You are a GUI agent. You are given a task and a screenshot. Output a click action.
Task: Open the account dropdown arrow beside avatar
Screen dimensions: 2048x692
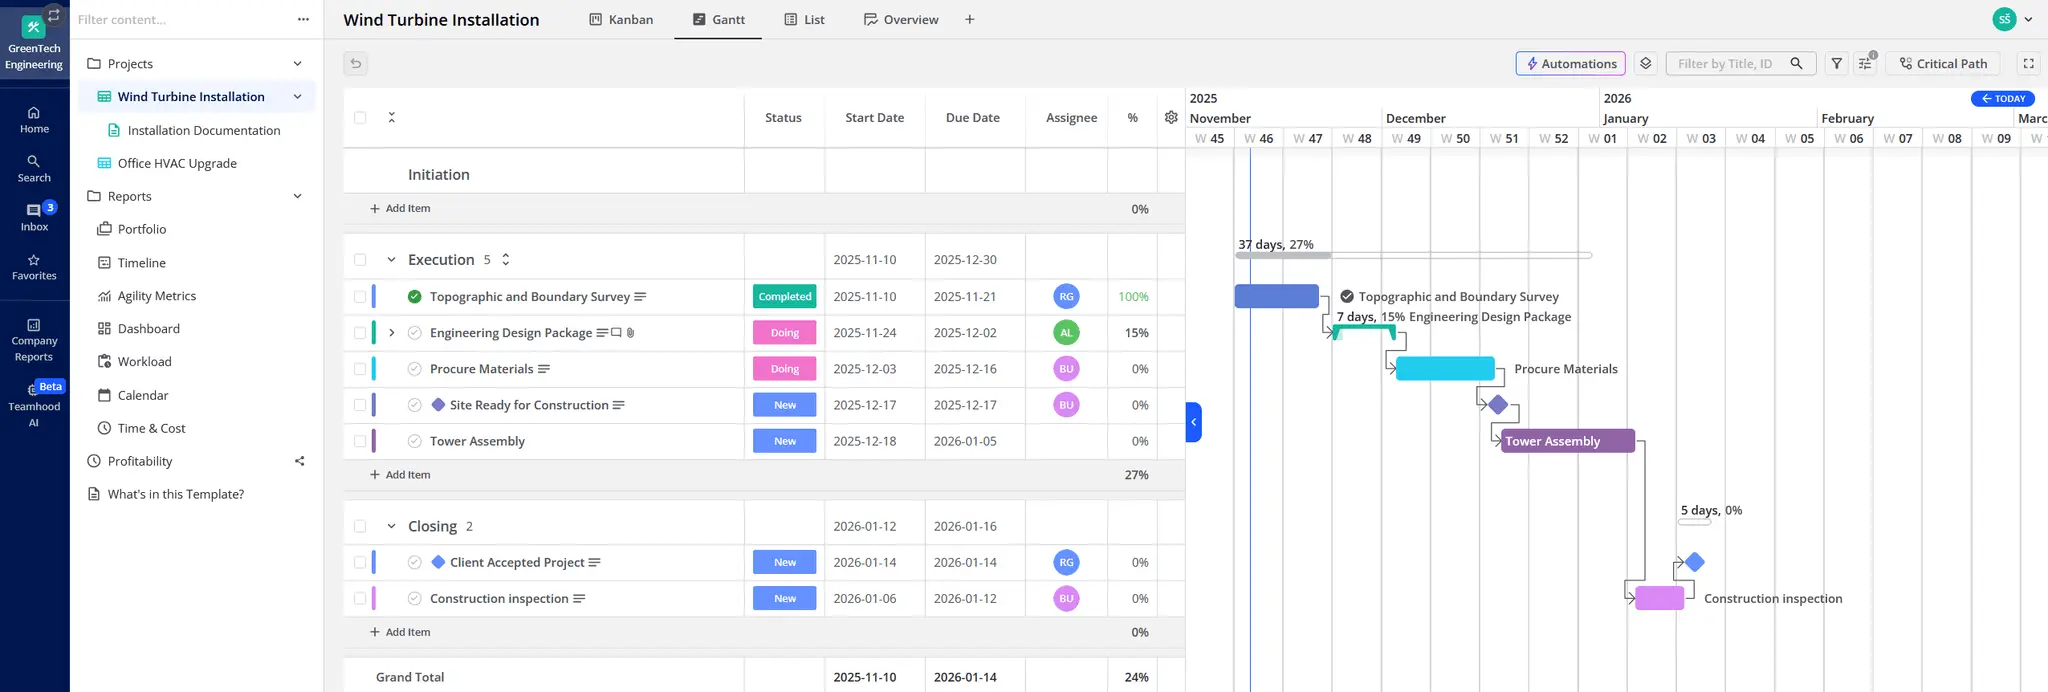pyautogui.click(x=2028, y=19)
